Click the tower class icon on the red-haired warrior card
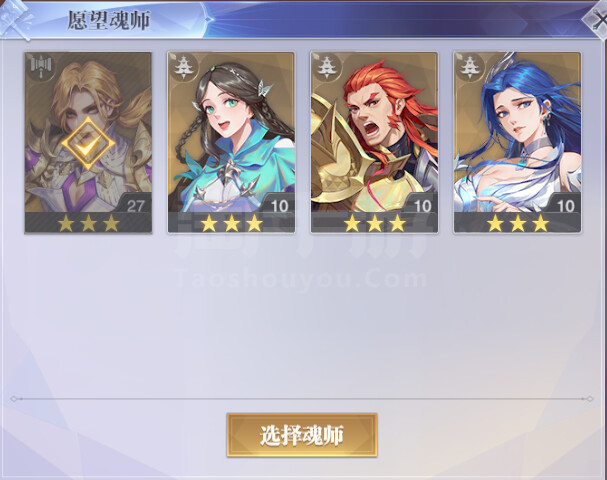Screen dimensions: 607x480 pos(327,67)
